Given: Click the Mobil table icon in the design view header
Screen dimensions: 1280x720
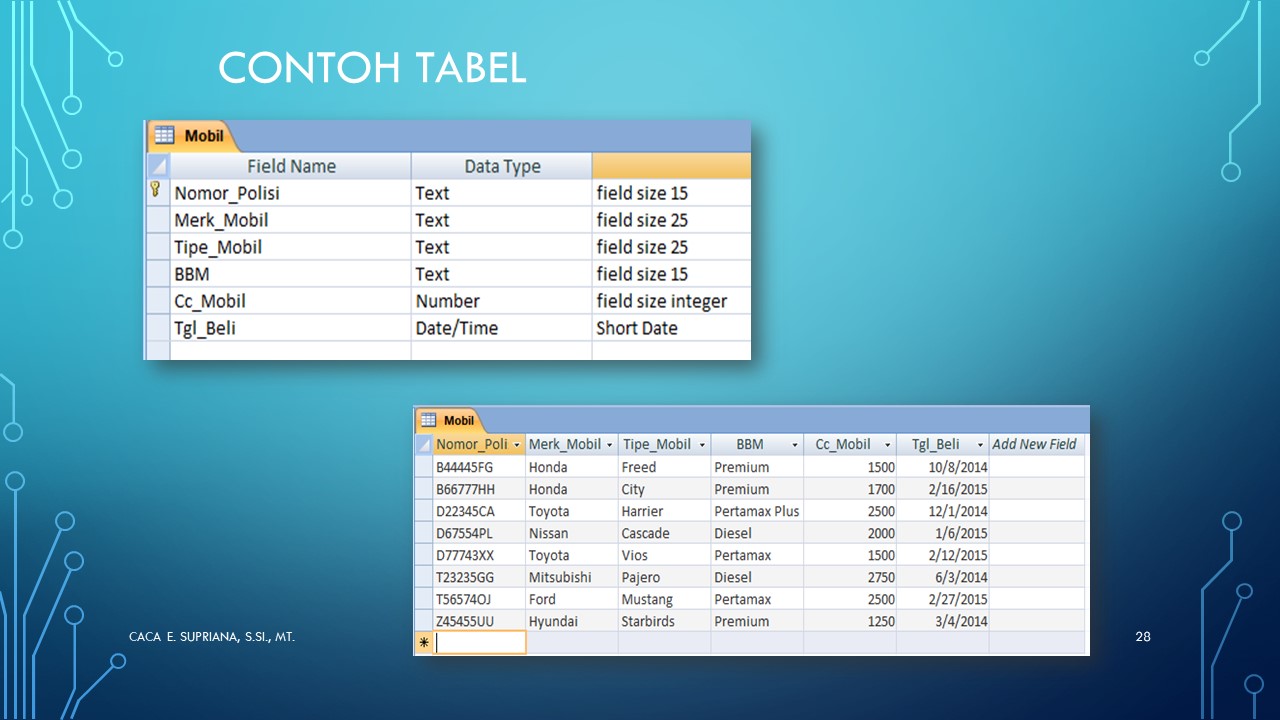Looking at the screenshot, I should [x=162, y=134].
